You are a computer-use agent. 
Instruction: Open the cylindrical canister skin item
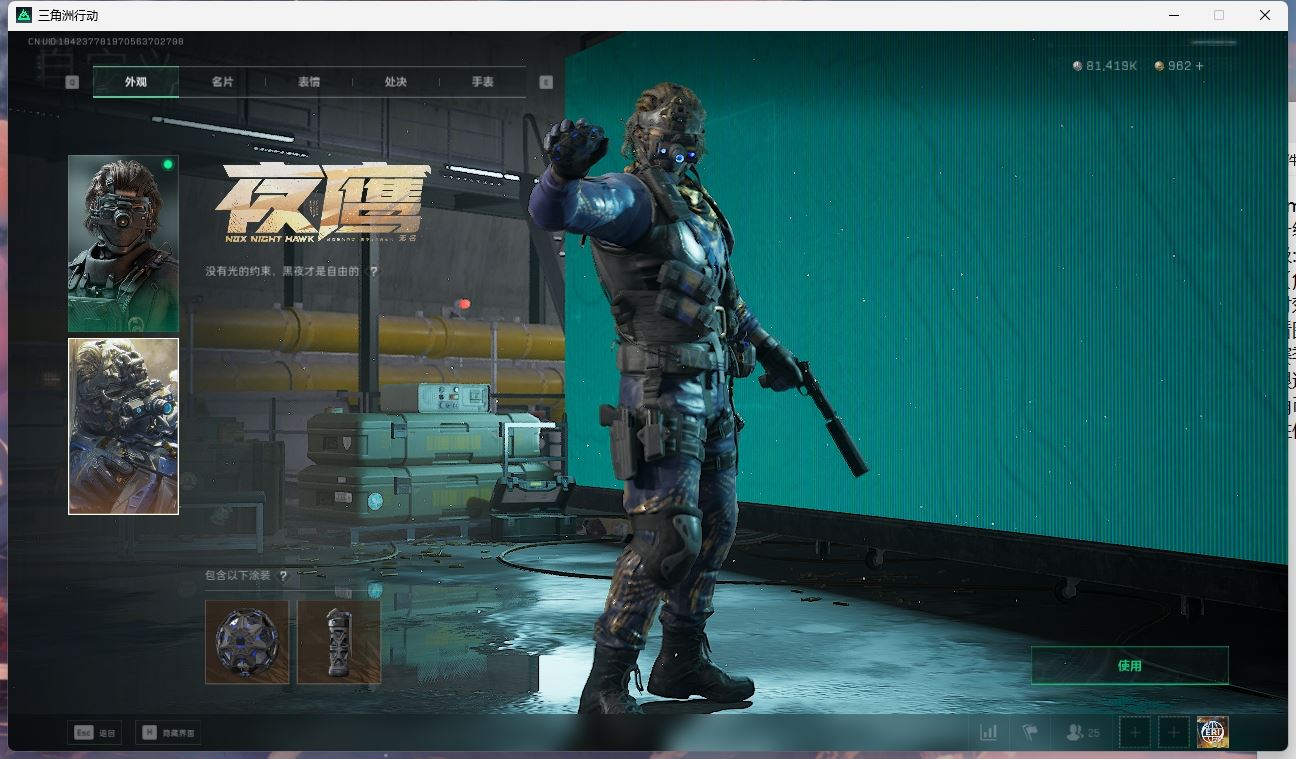[339, 642]
